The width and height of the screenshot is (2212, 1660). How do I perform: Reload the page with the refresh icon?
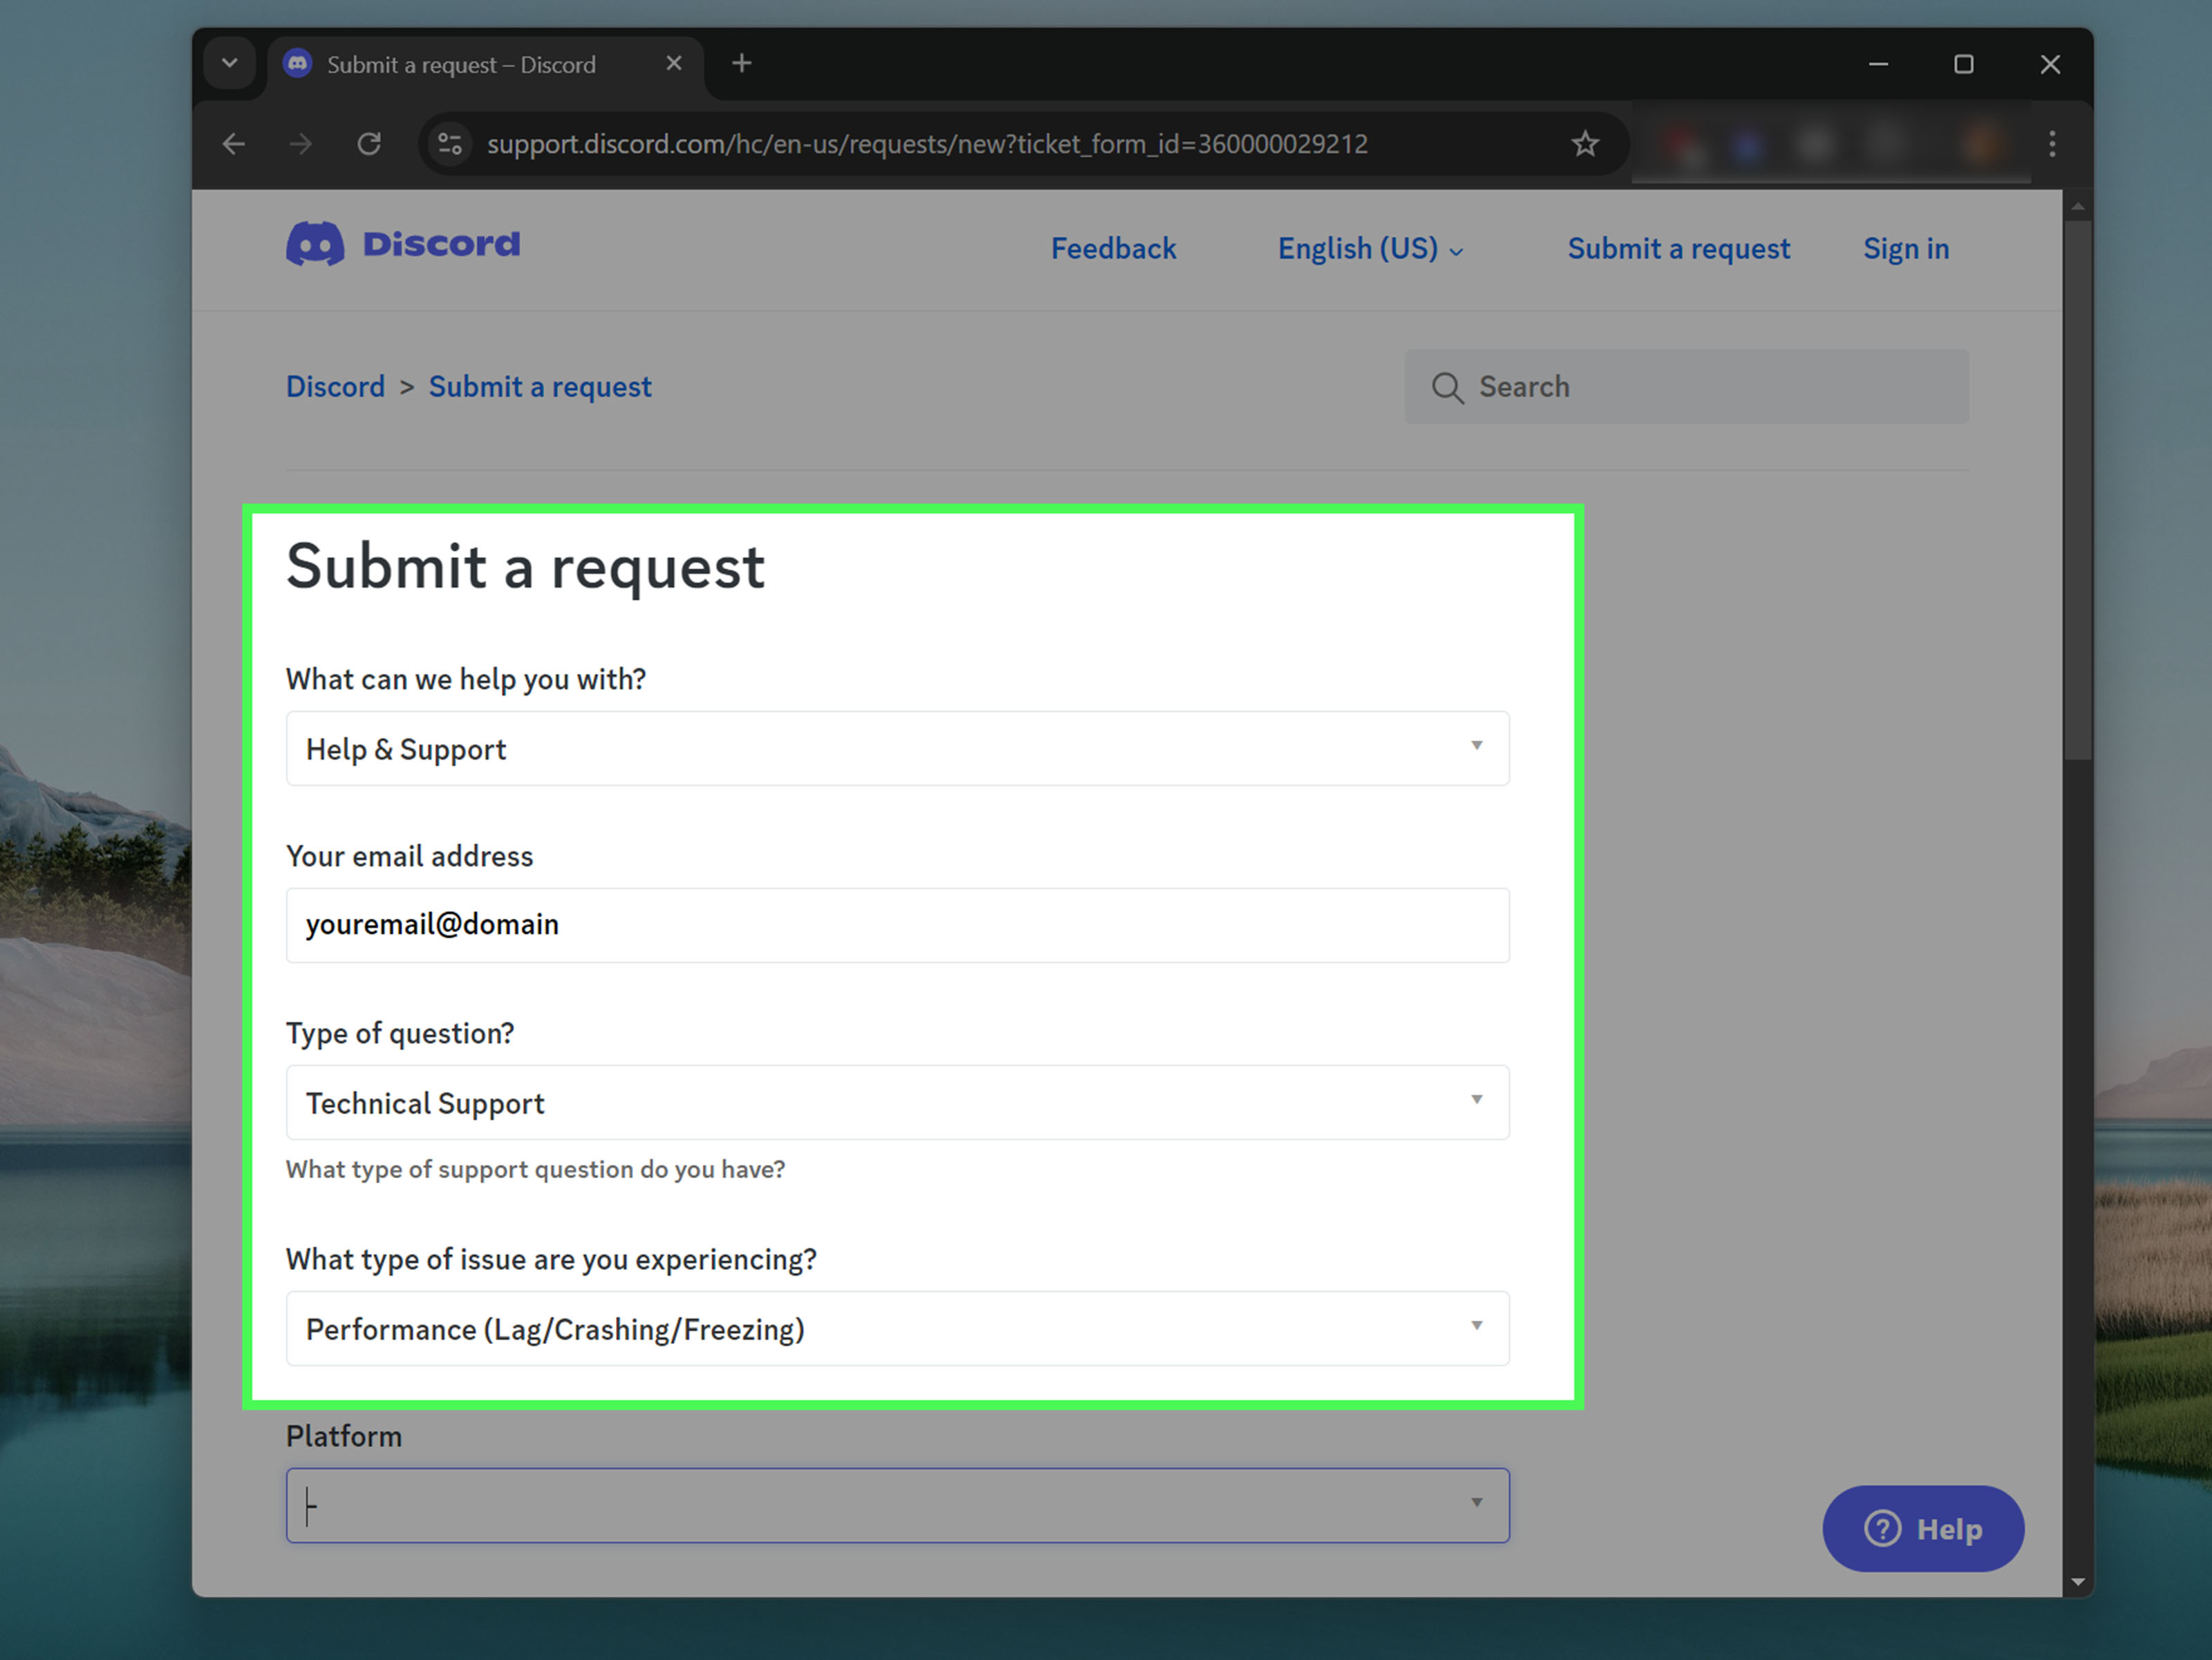point(369,144)
